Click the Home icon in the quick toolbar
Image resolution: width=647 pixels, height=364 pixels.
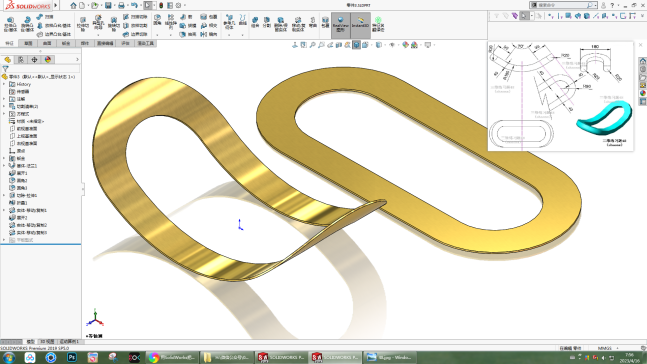tap(73, 5)
